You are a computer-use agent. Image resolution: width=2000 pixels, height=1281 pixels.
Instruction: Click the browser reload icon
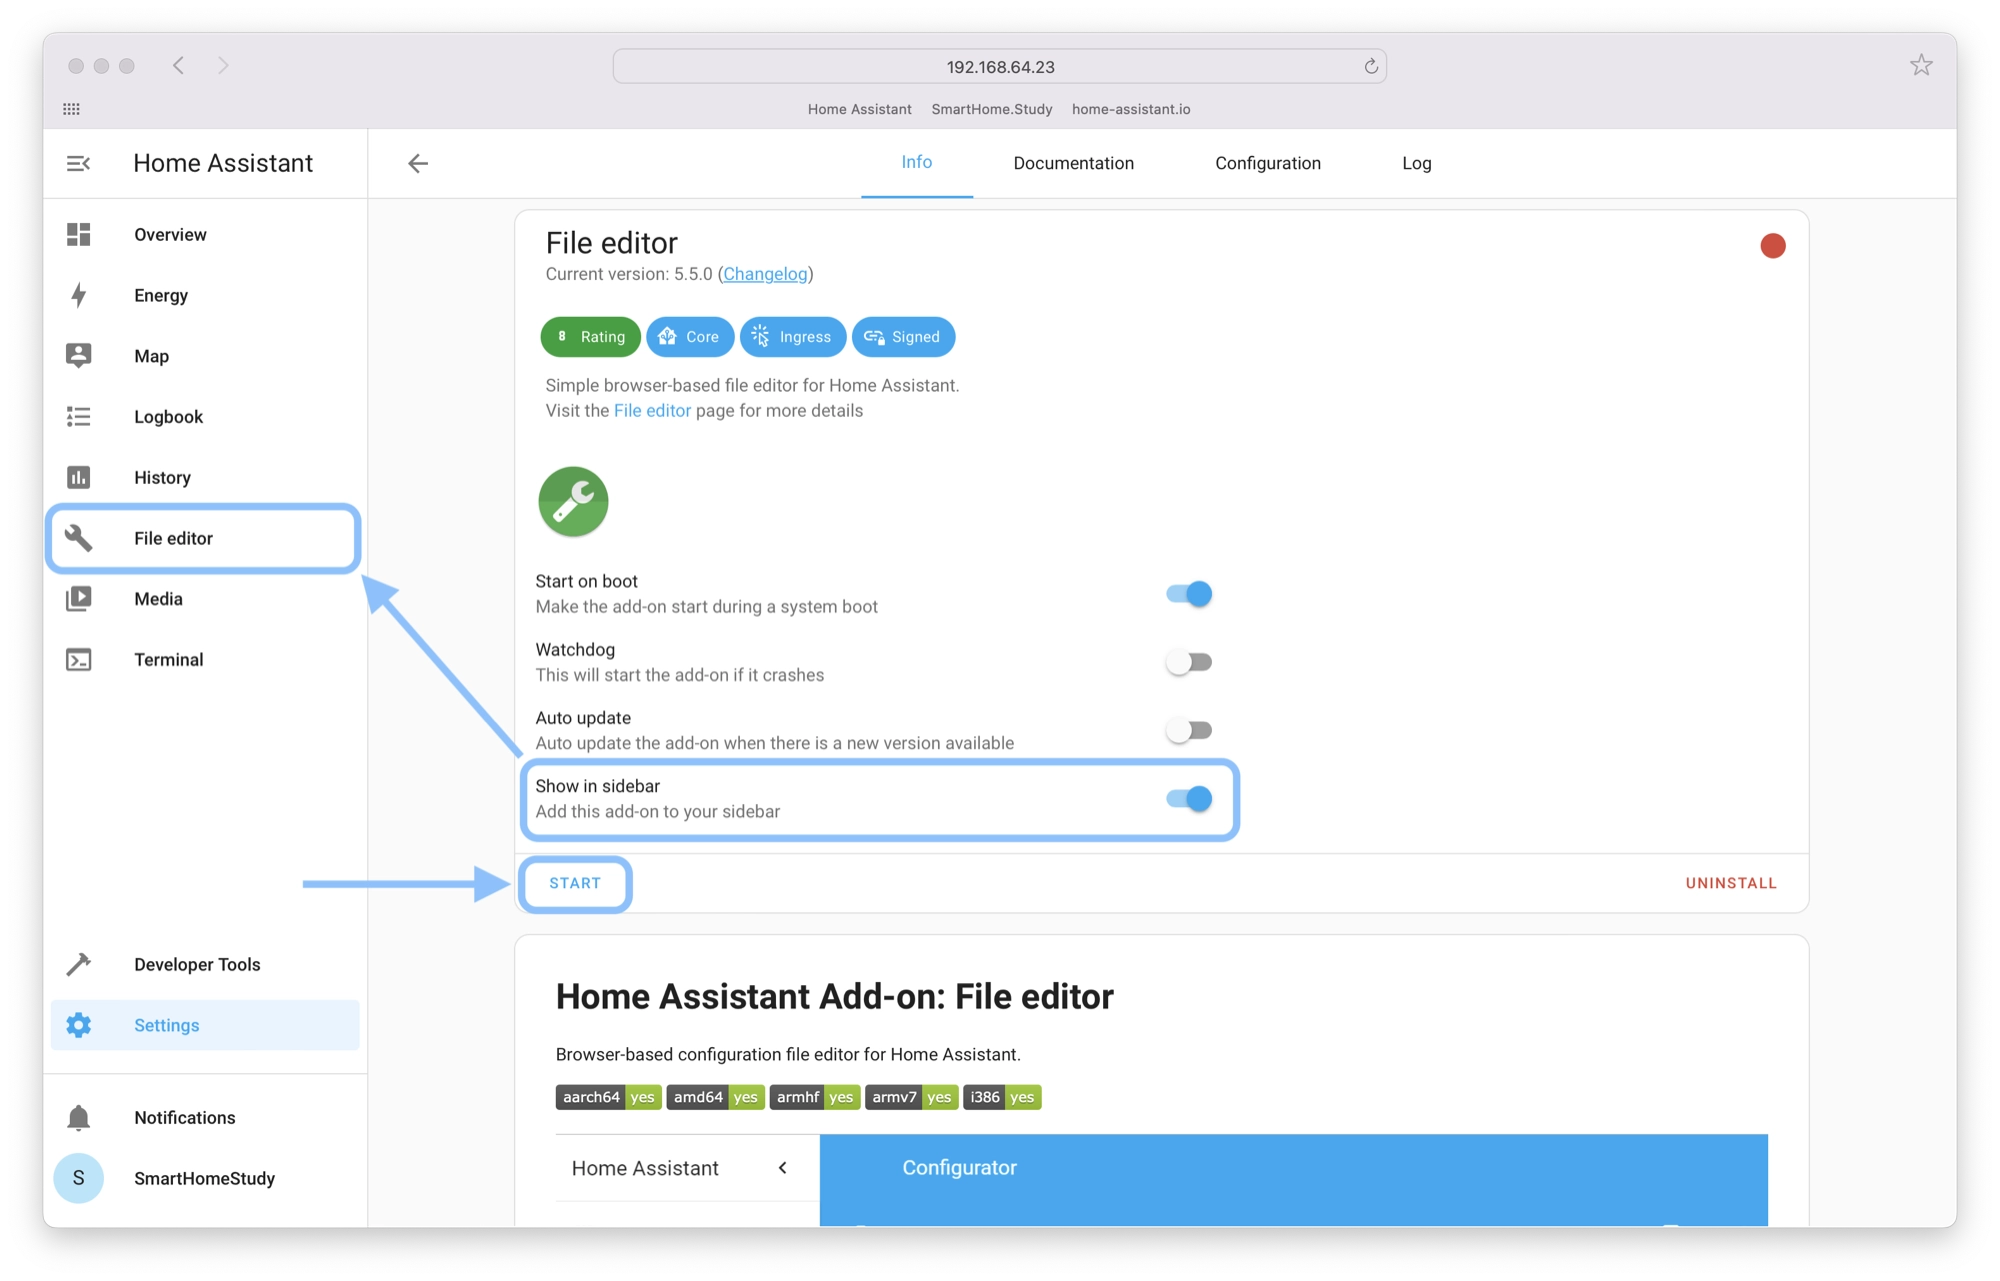pyautogui.click(x=1371, y=67)
